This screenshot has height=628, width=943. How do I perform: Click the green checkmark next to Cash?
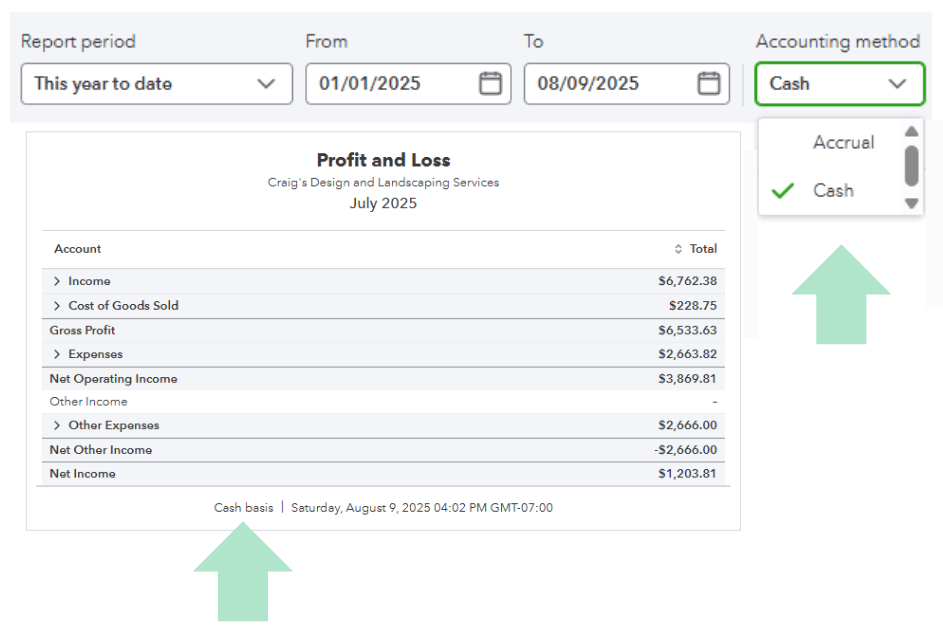(x=784, y=190)
